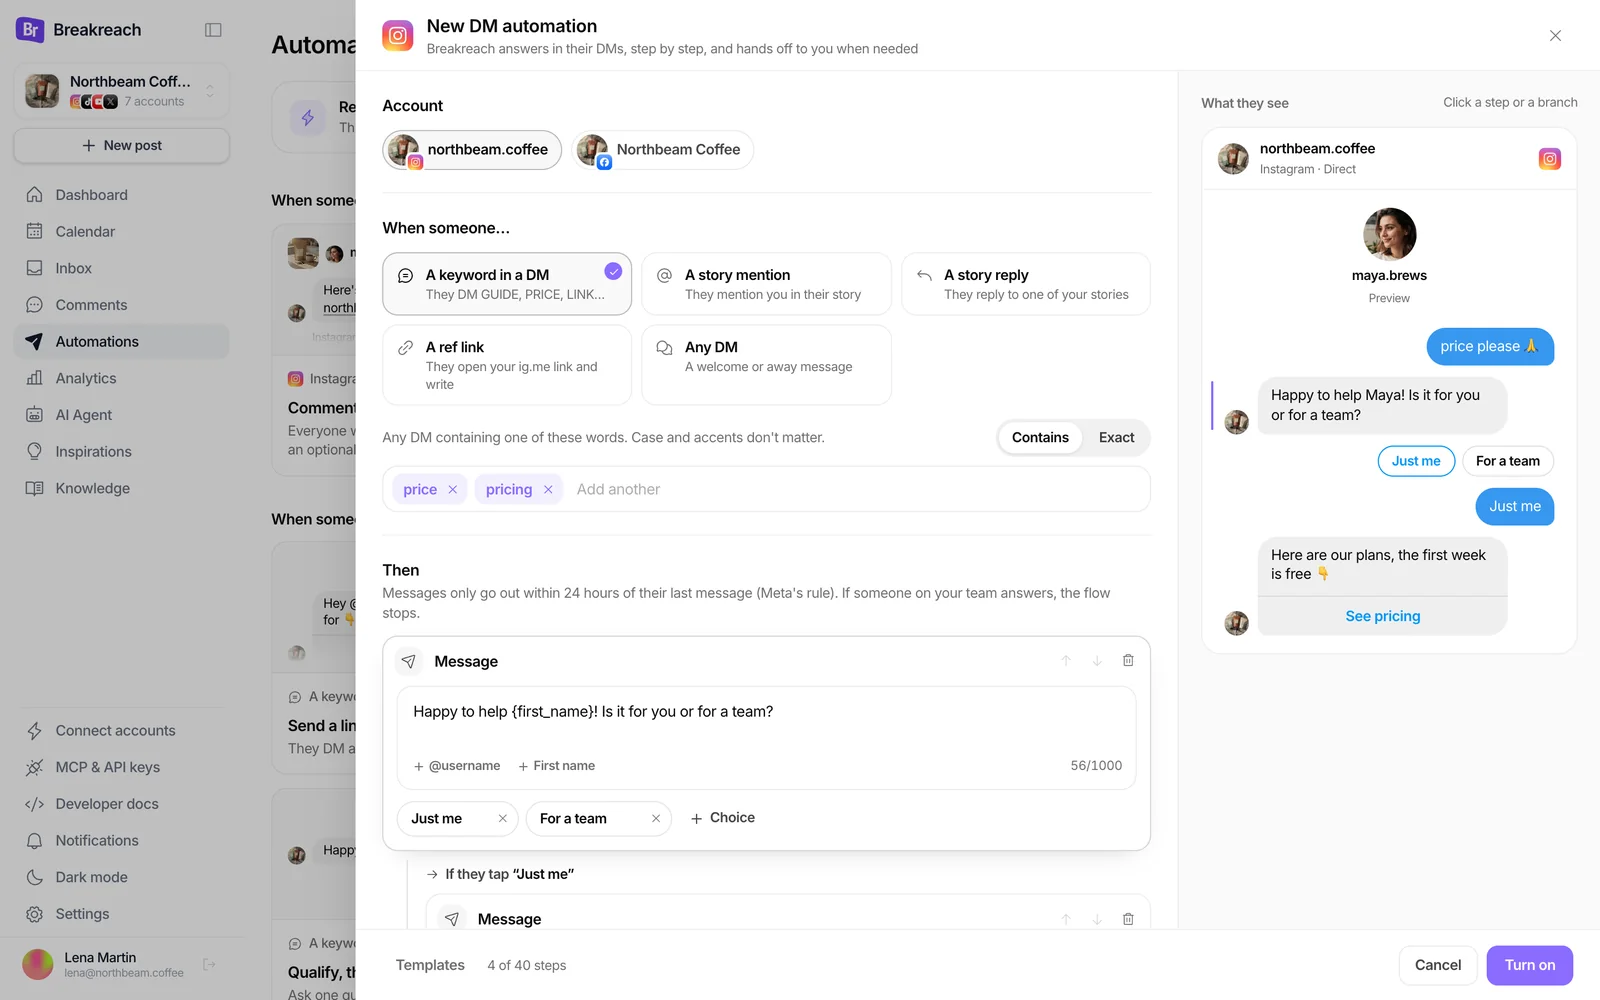Choose 'Any DM' trigger
Viewport: 1600px width, 1000px height.
[766, 365]
